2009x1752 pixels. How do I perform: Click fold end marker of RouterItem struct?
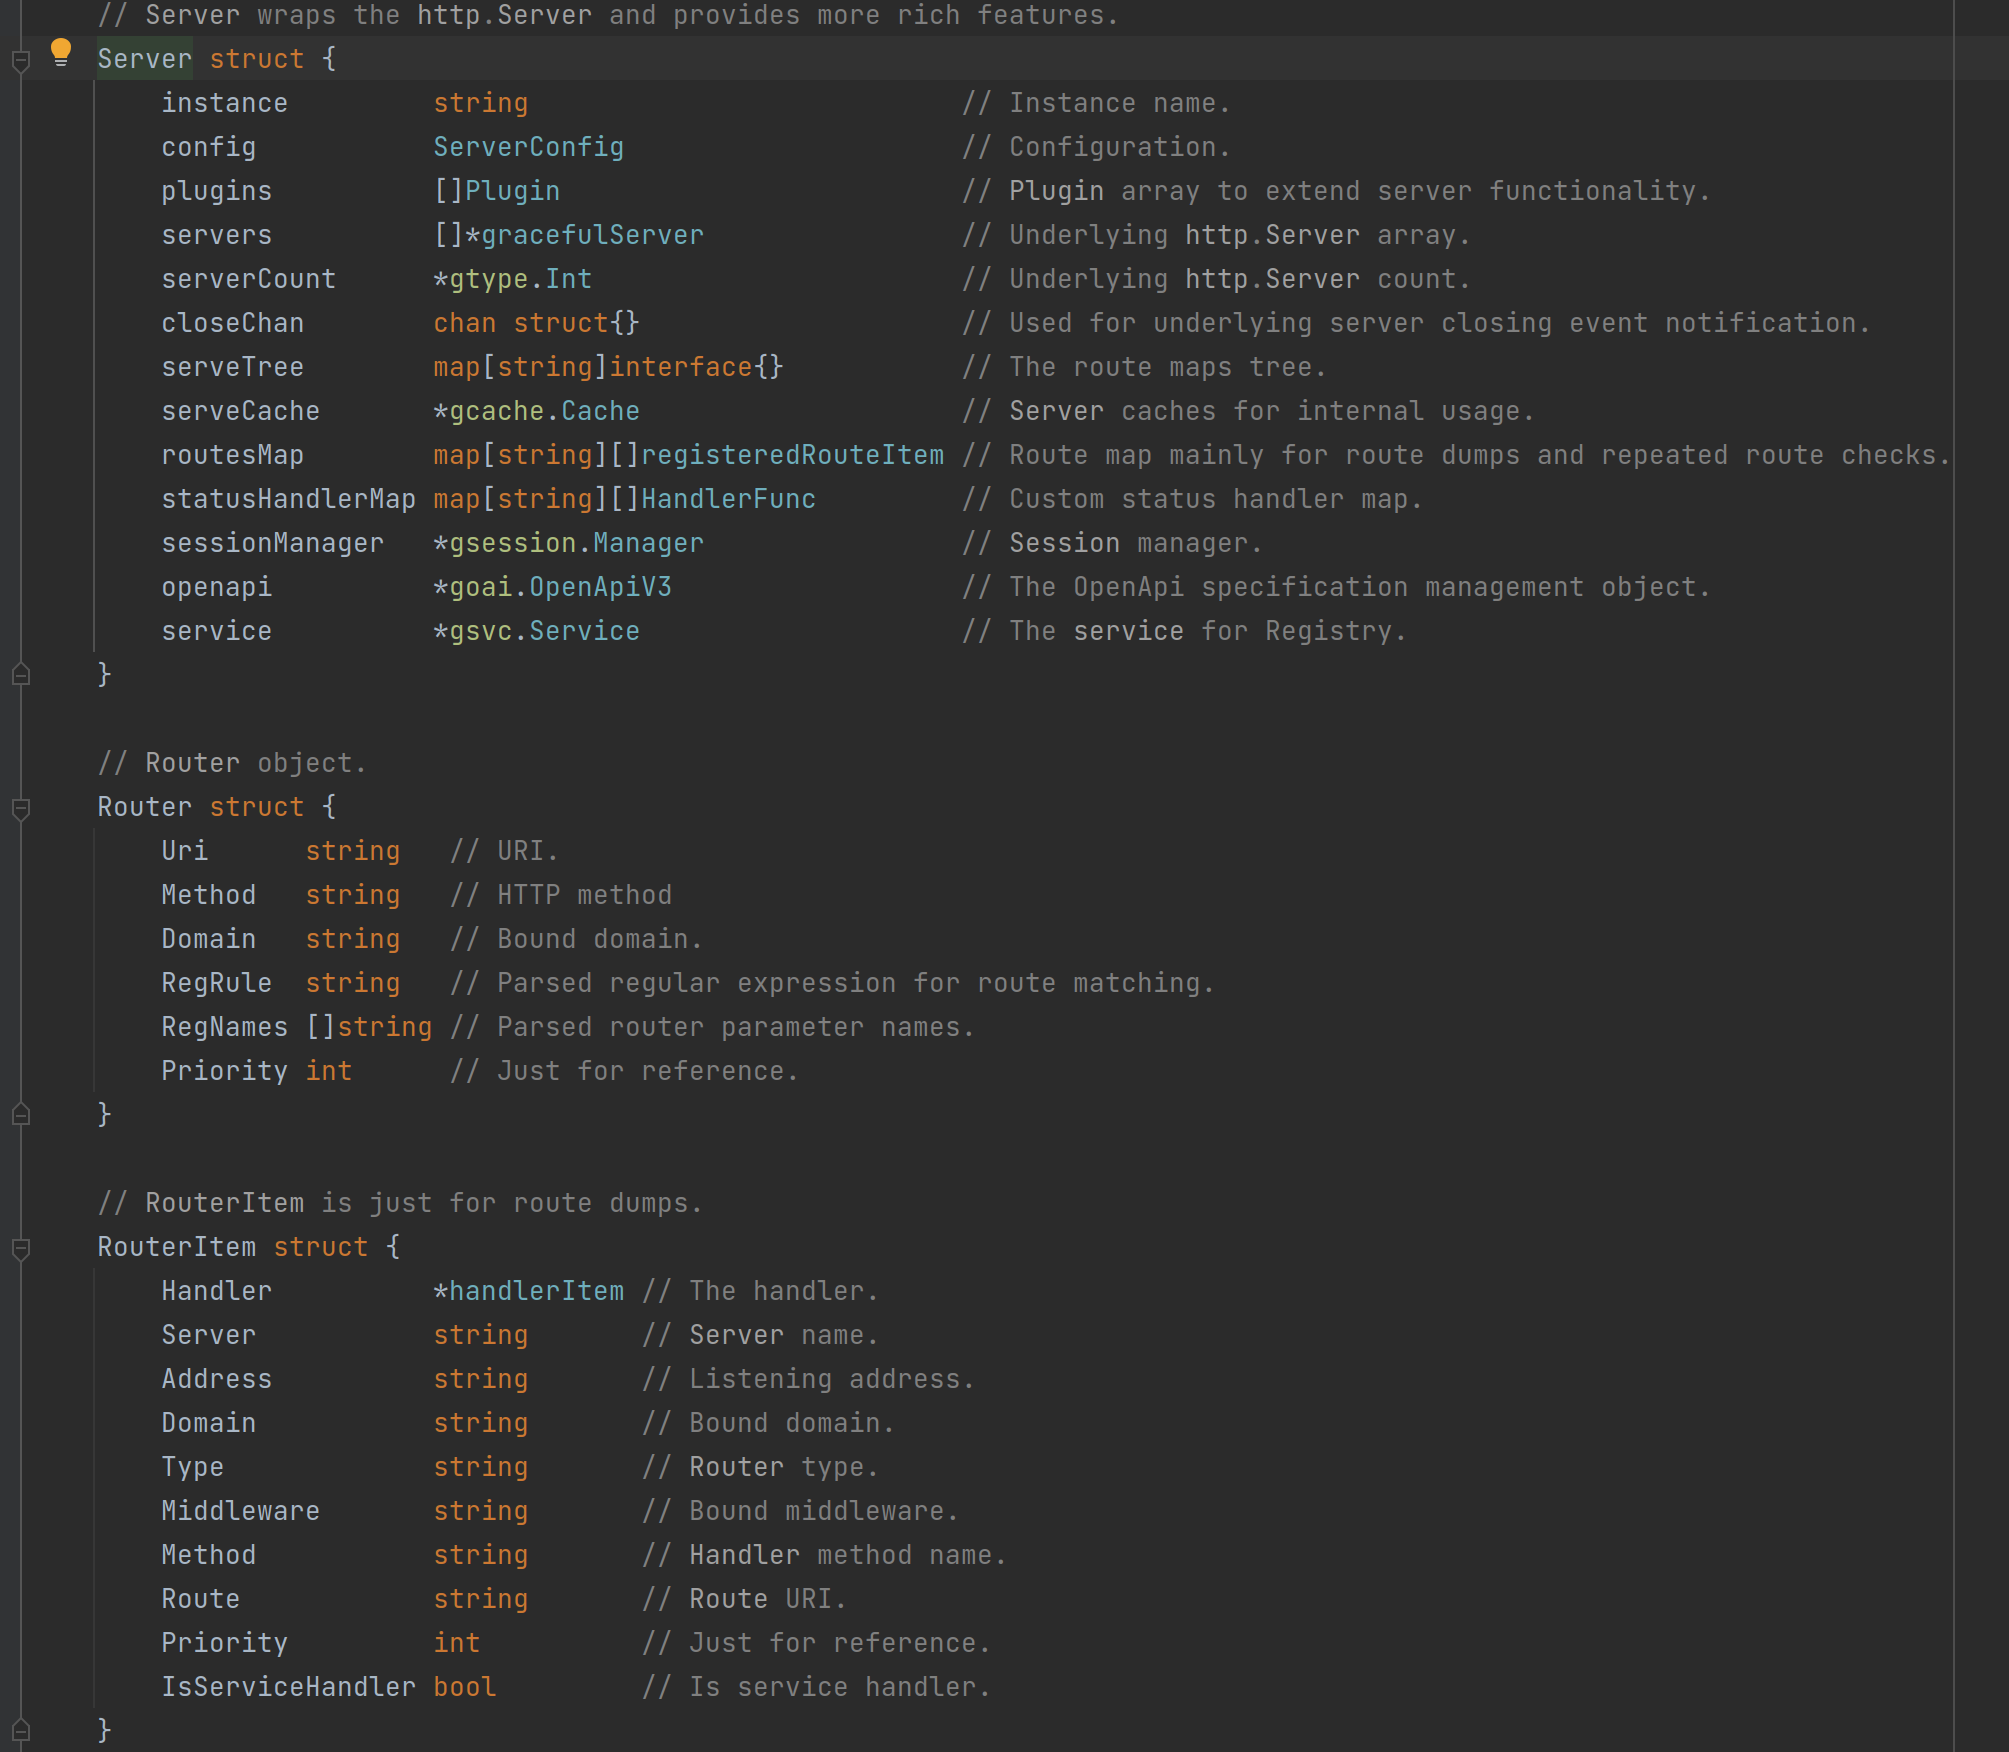21,1730
